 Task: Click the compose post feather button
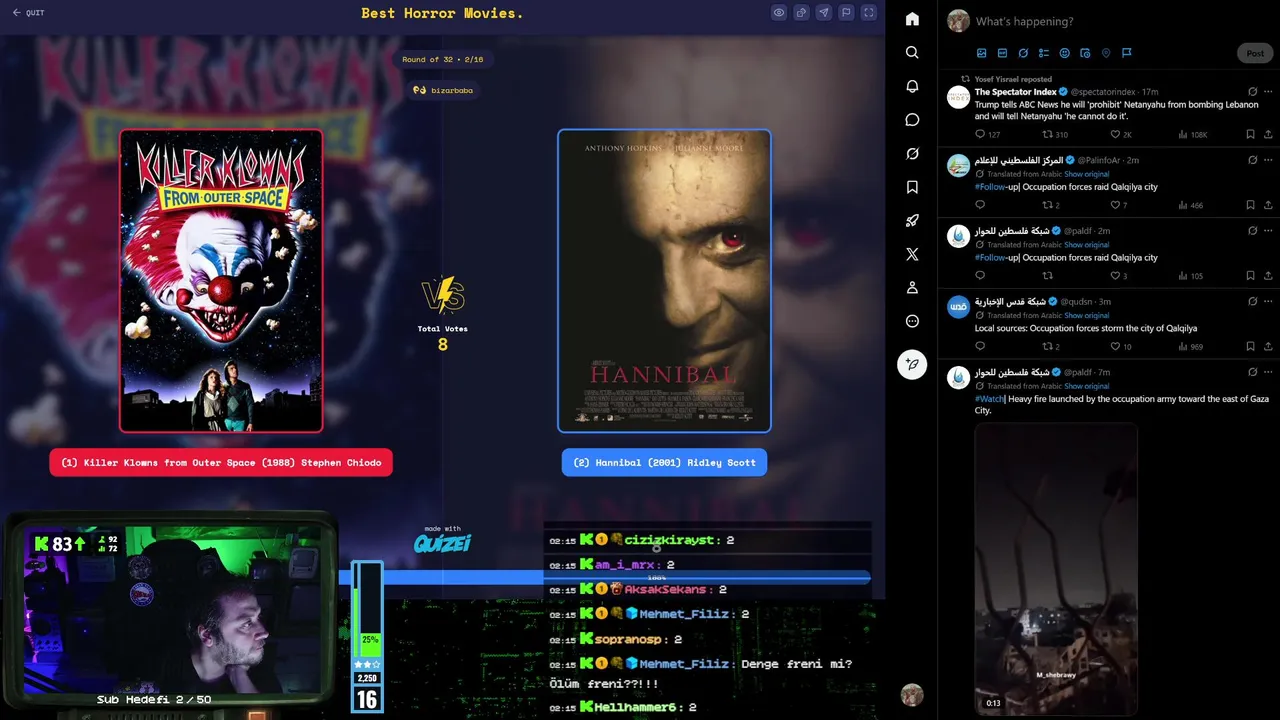click(x=912, y=364)
